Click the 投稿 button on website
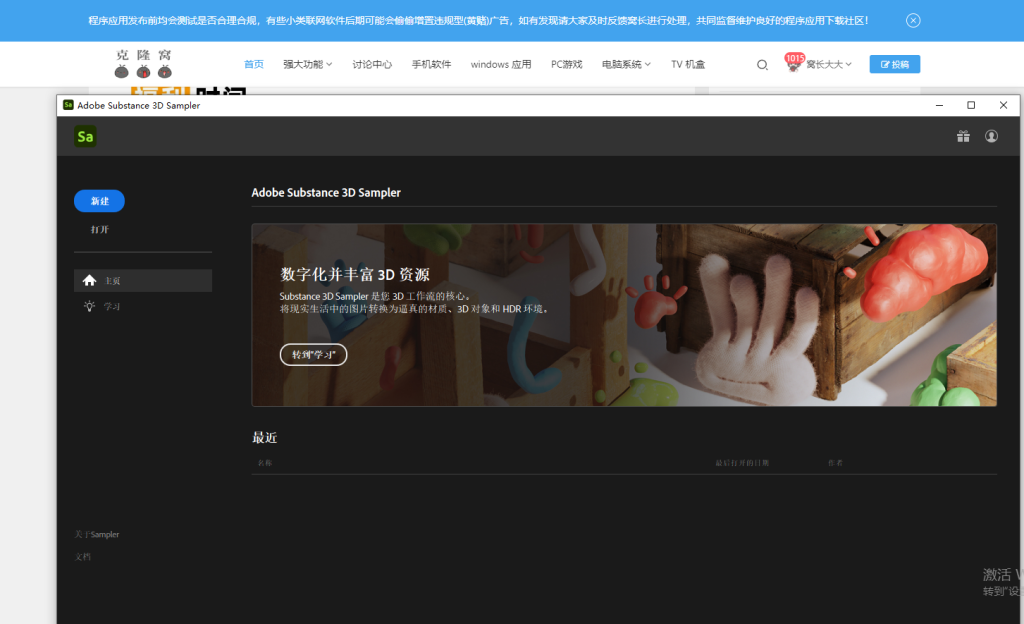Image resolution: width=1024 pixels, height=624 pixels. (895, 64)
